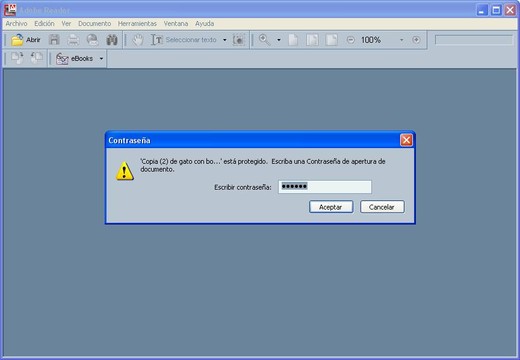Click the print icon in toolbar
Image resolution: width=520 pixels, height=360 pixels.
pos(73,40)
